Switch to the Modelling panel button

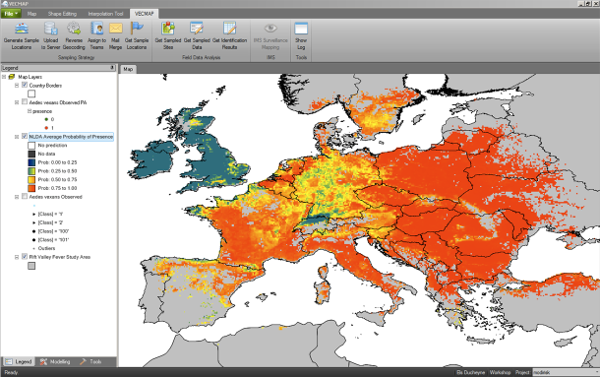coord(55,361)
